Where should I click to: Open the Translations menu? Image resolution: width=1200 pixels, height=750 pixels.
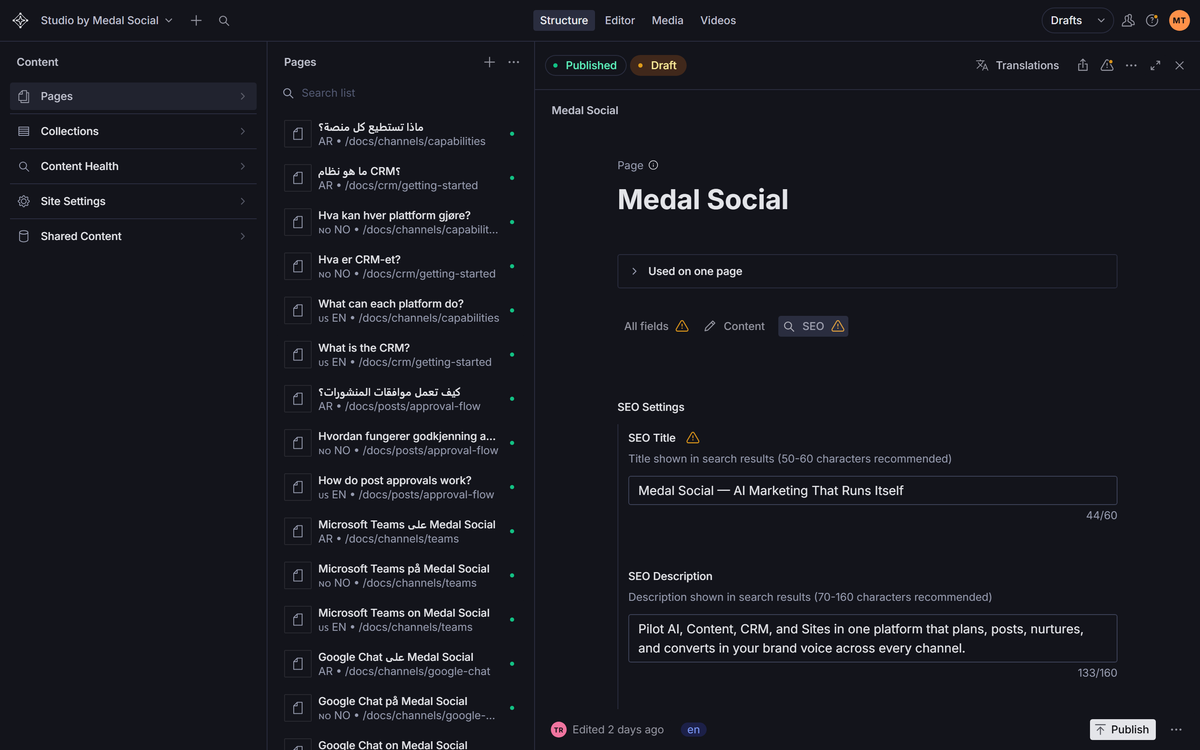coord(1017,65)
